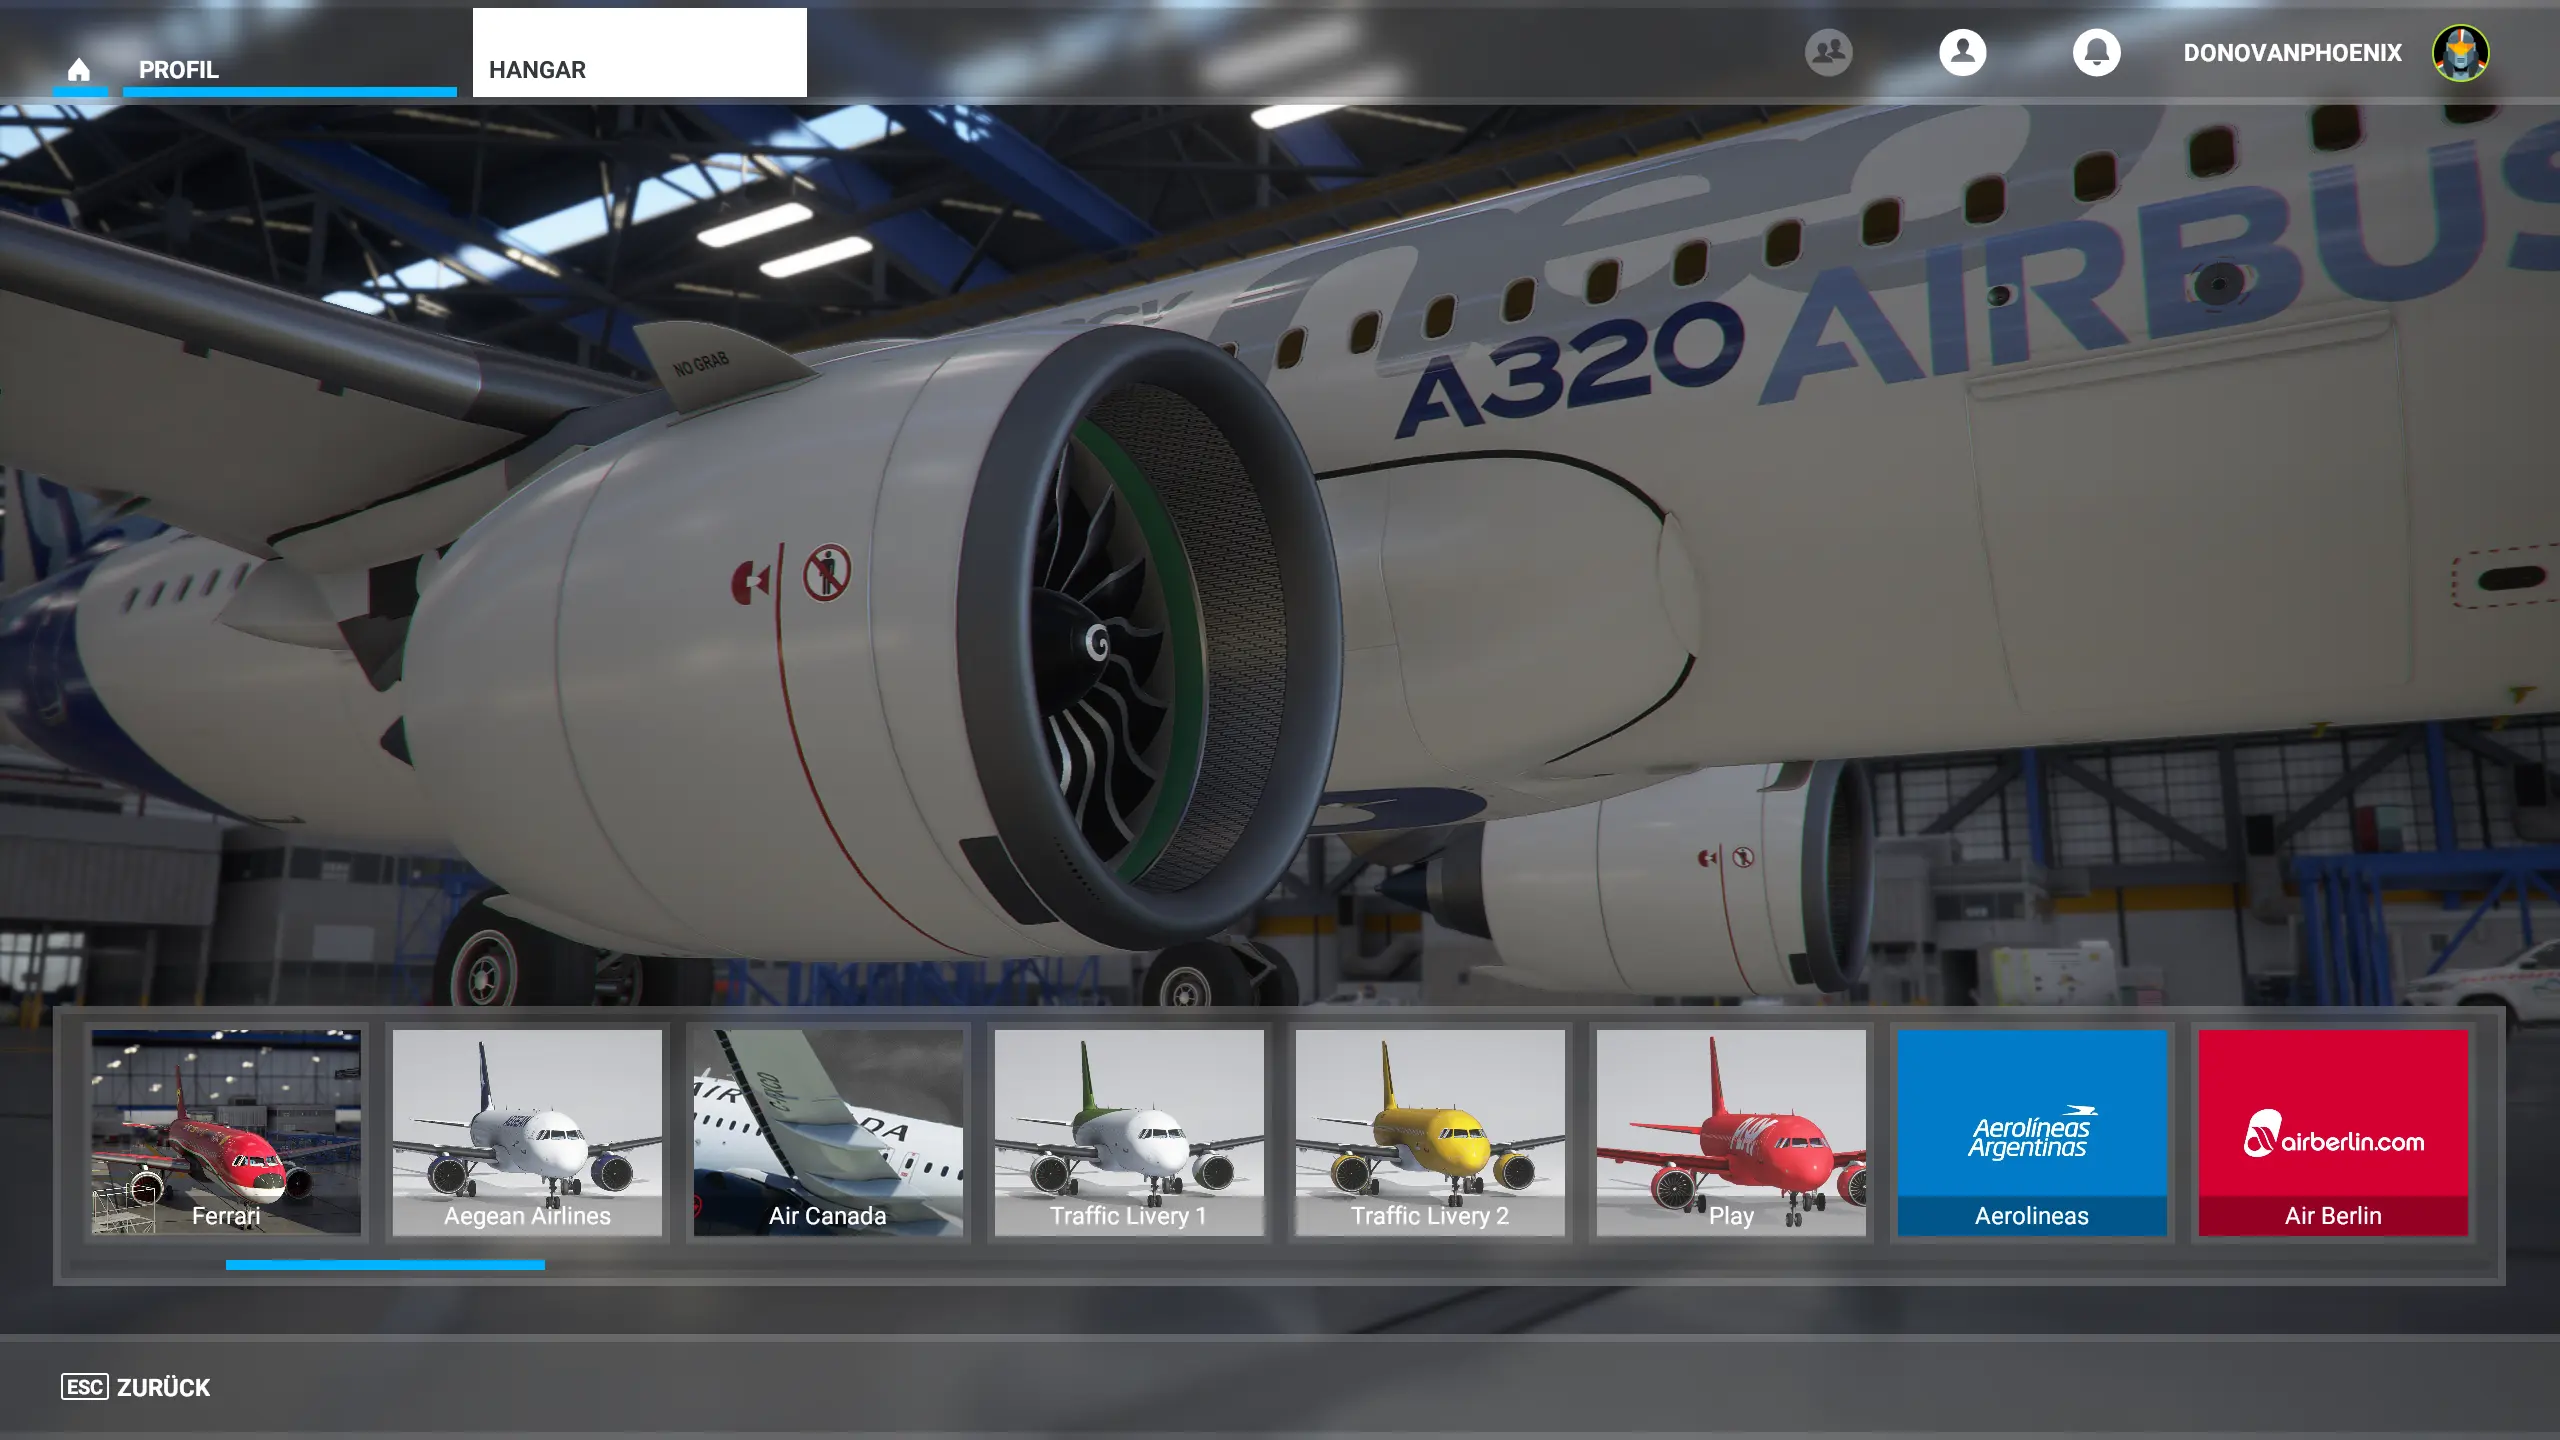Click the DONOVANPHOENIX username
Image resolution: width=2560 pixels, height=1440 pixels.
pos(2292,53)
